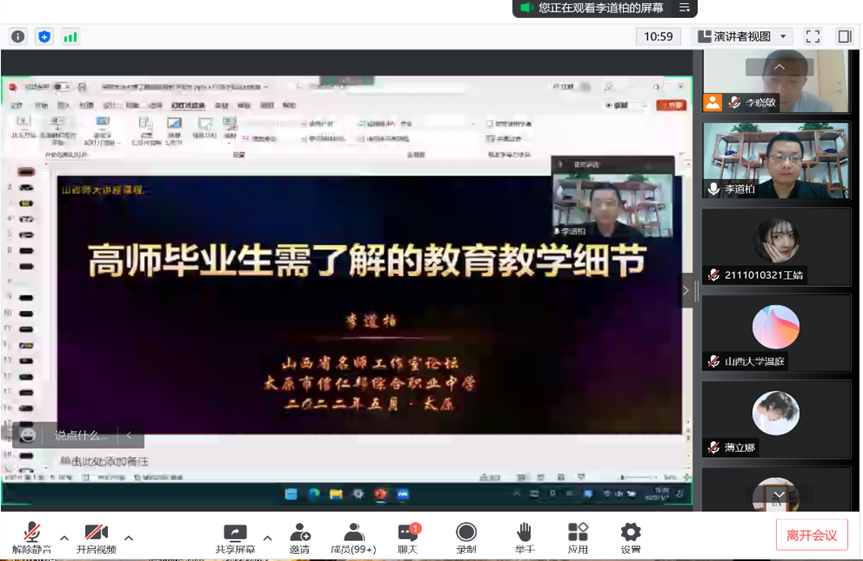The width and height of the screenshot is (863, 561).
Task: Open the screen share banner options menu
Action: 685,8
